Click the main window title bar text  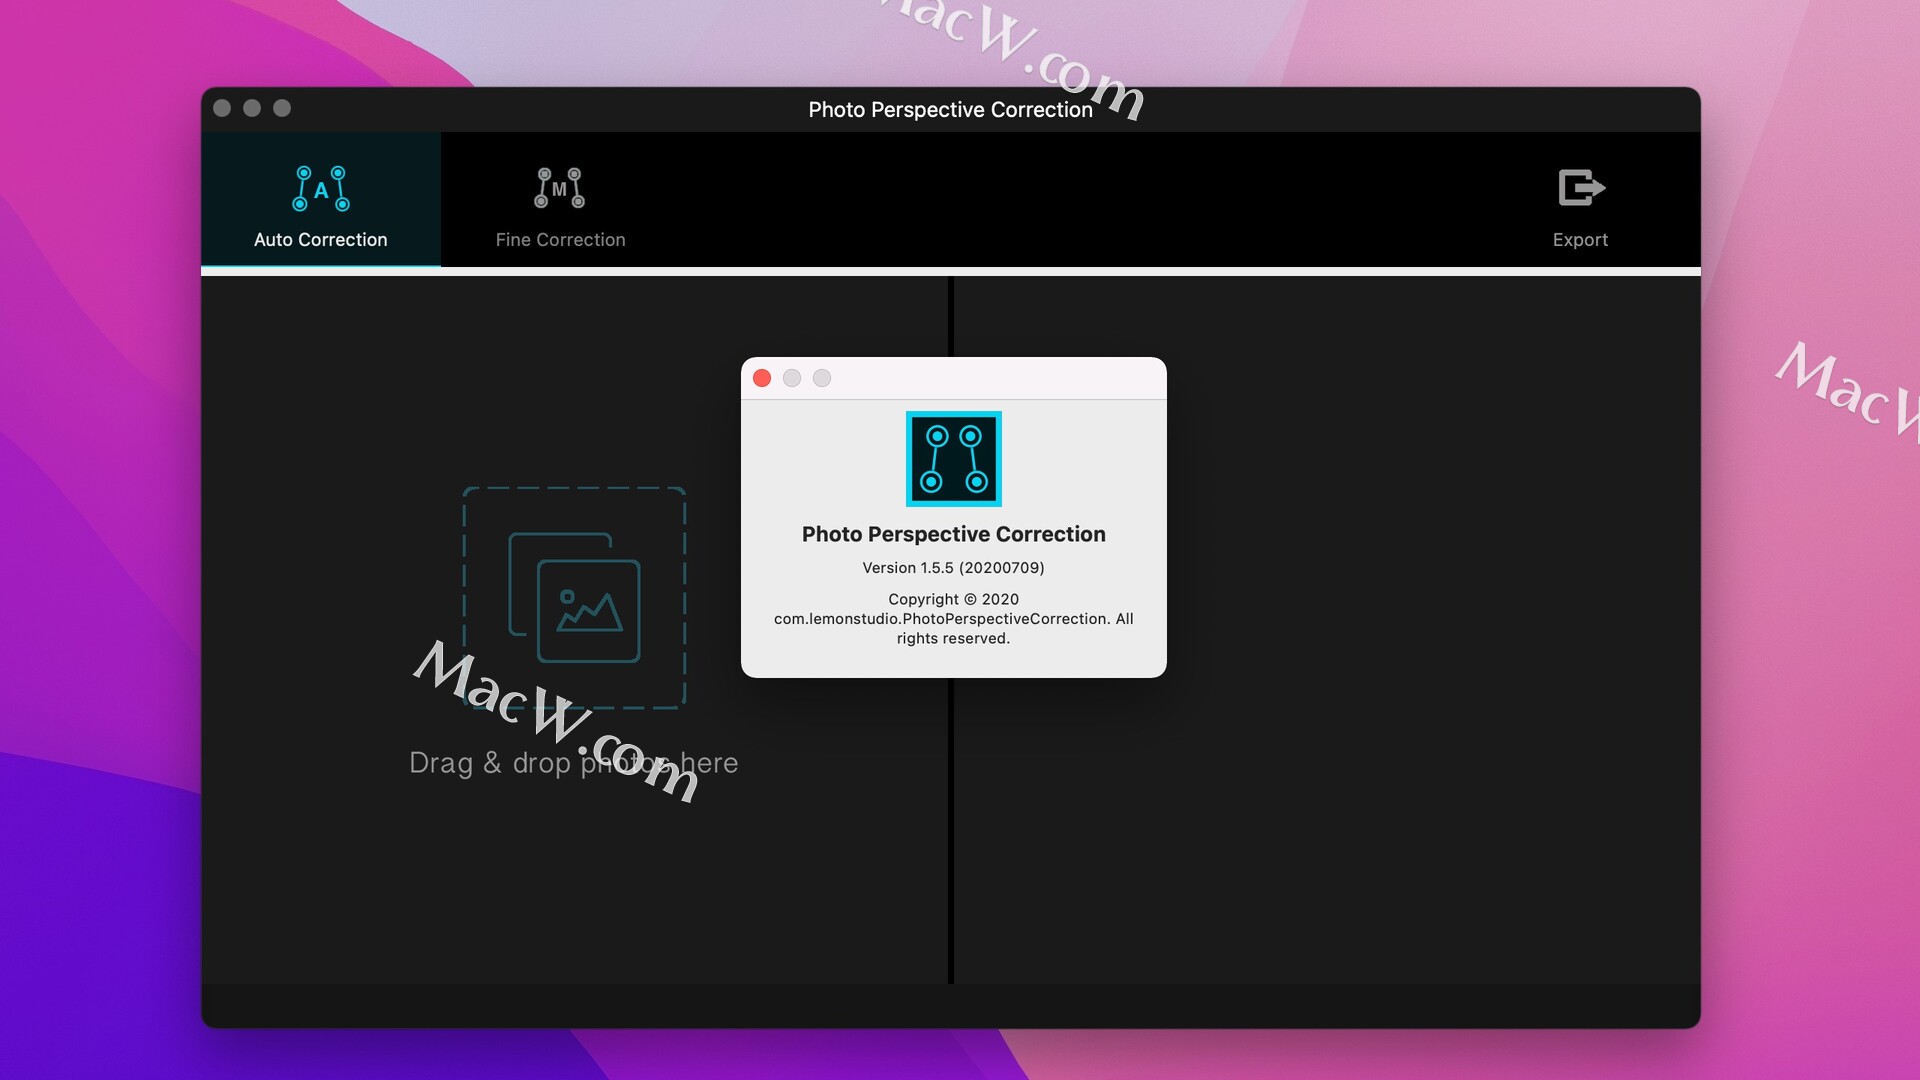[x=950, y=110]
